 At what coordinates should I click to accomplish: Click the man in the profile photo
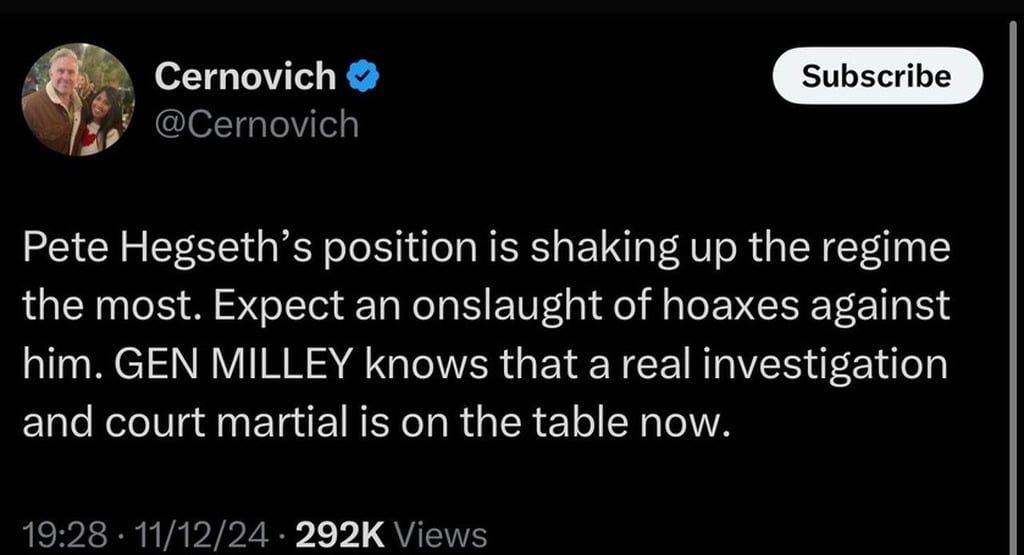click(x=58, y=98)
